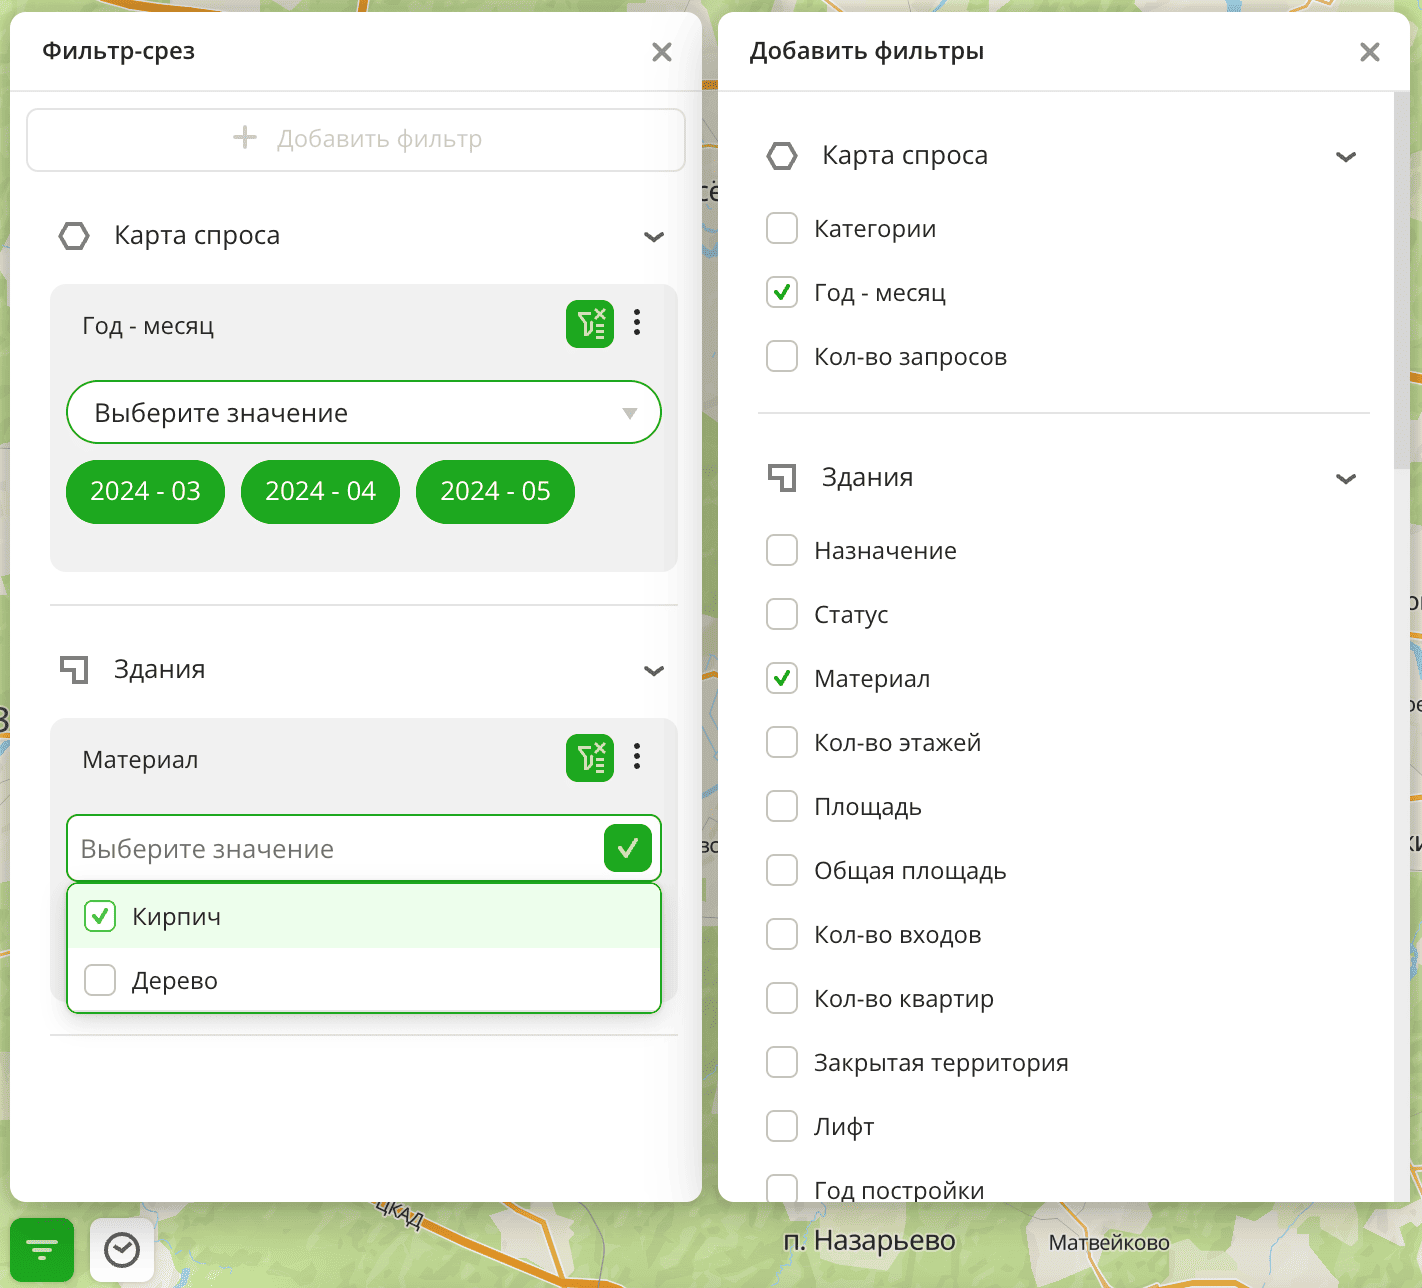Open the Материал three-dot options menu
This screenshot has width=1422, height=1288.
point(637,757)
